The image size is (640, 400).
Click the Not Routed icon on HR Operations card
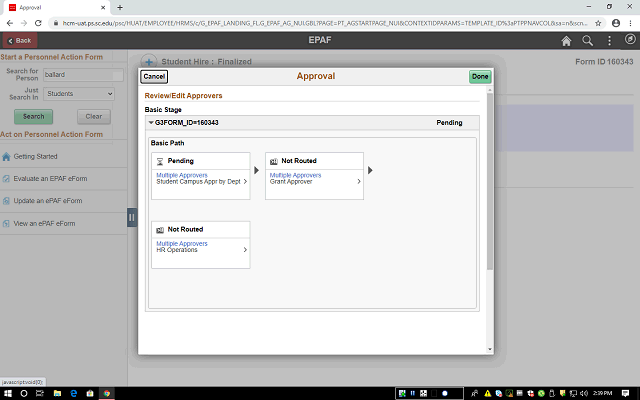click(160, 230)
